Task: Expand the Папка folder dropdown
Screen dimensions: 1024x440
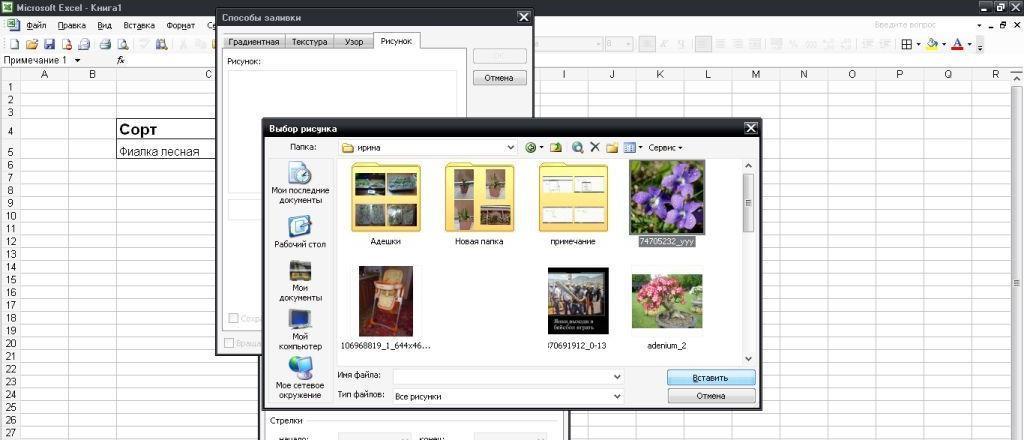Action: point(511,147)
